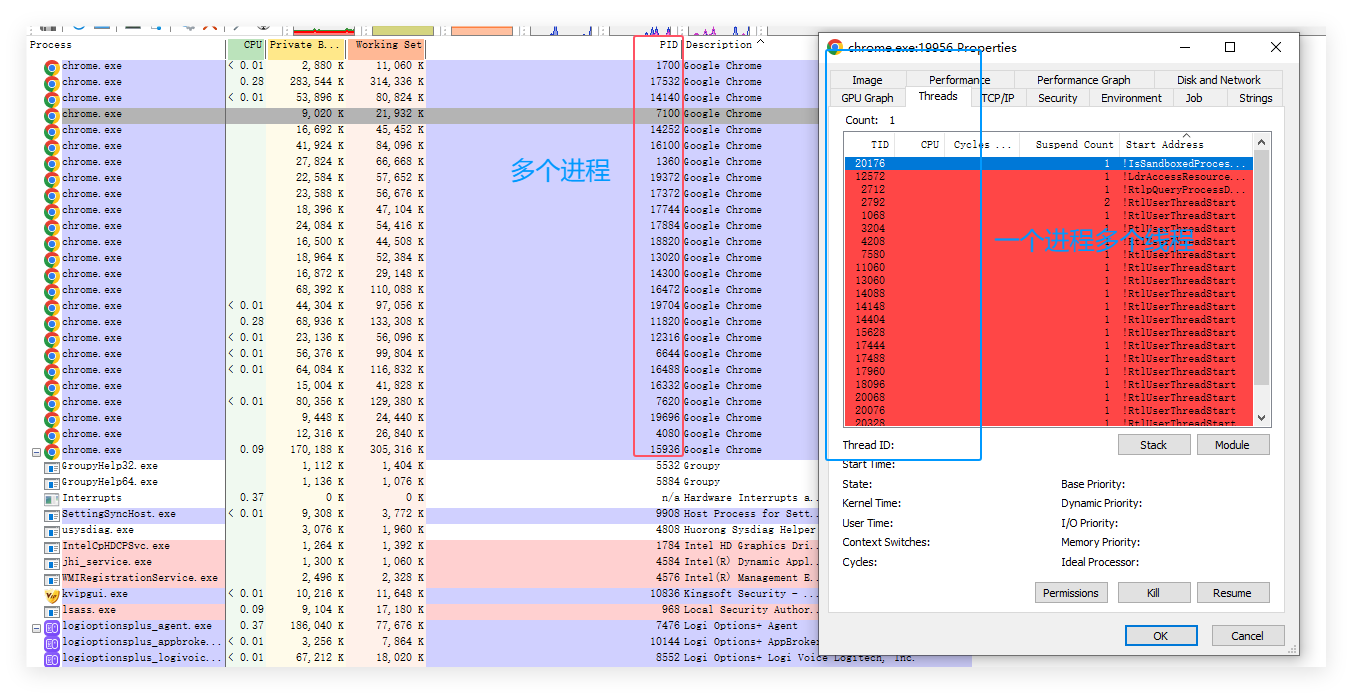
Task: Click the GroupyHelp32.exe process icon
Action: click(x=51, y=467)
